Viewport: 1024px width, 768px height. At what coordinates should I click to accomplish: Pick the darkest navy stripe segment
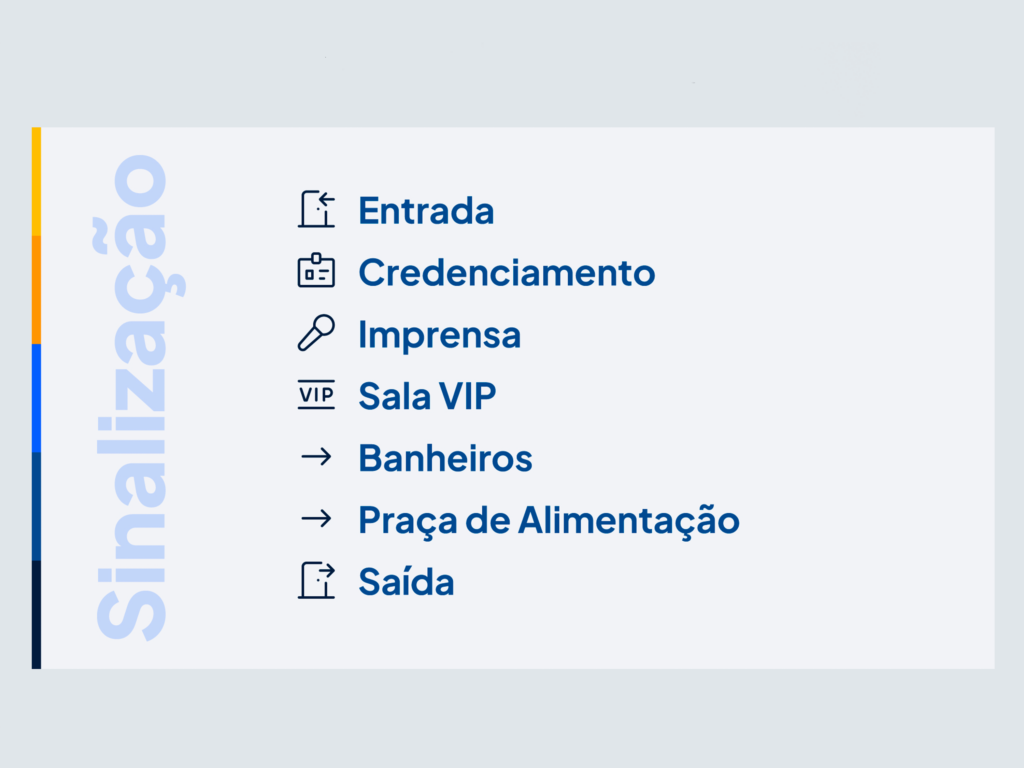[x=37, y=615]
